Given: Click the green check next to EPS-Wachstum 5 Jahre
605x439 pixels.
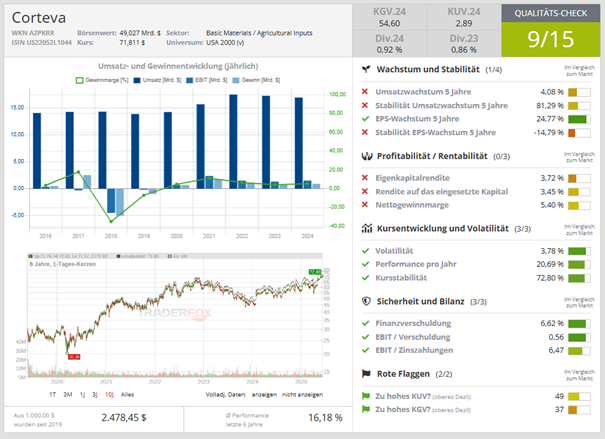Looking at the screenshot, I should 365,119.
